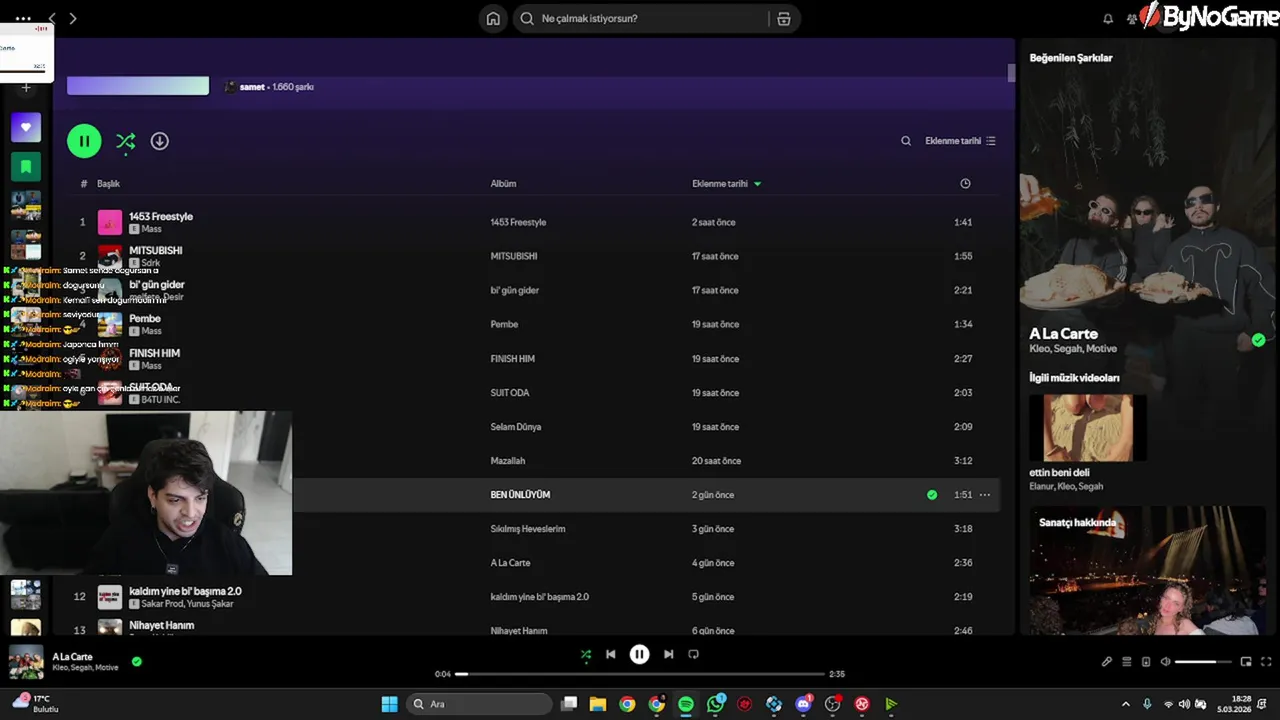This screenshot has height=720, width=1280.
Task: Navigate back with the left arrow
Action: [52, 18]
